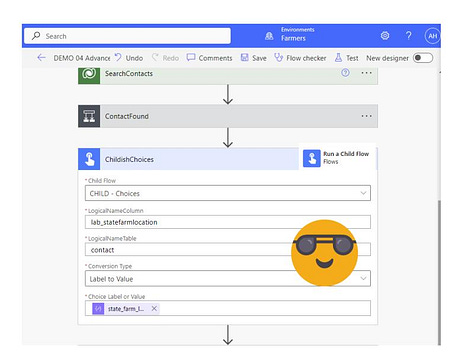Viewport: 474px width, 361px height.
Task: Click the Comments speech bubble icon
Action: pyautogui.click(x=191, y=58)
